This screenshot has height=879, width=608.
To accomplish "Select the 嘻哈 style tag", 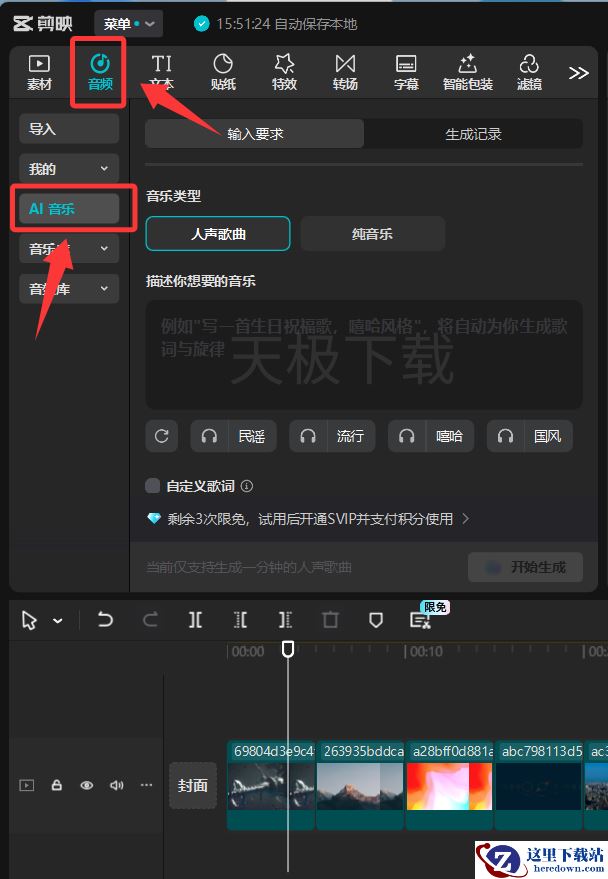I will click(449, 436).
